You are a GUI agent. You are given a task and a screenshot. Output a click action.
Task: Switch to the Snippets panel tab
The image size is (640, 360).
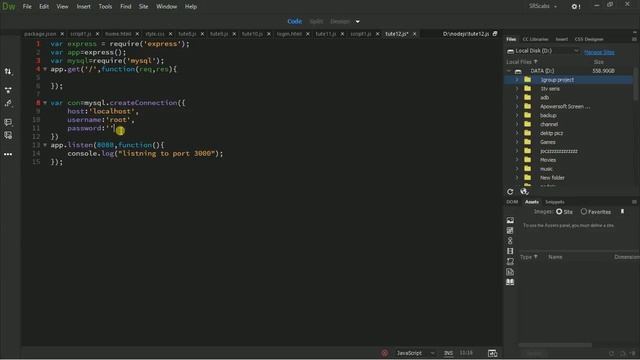[x=555, y=202]
